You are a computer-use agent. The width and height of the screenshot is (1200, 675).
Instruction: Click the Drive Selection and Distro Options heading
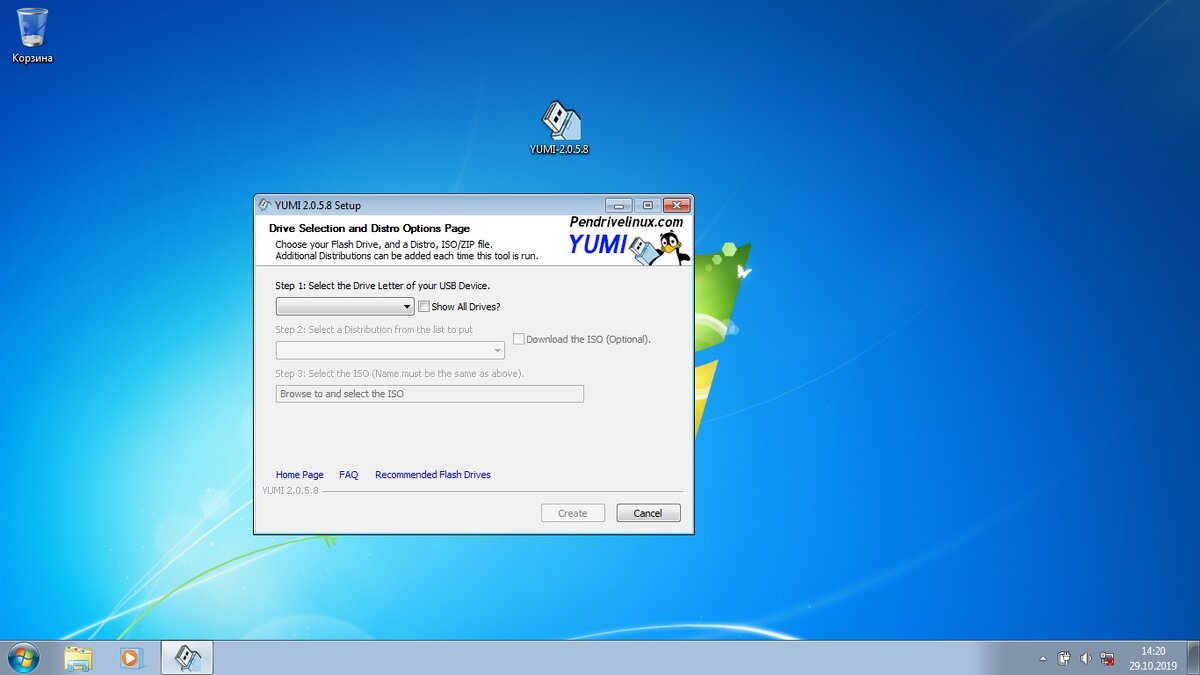click(369, 229)
